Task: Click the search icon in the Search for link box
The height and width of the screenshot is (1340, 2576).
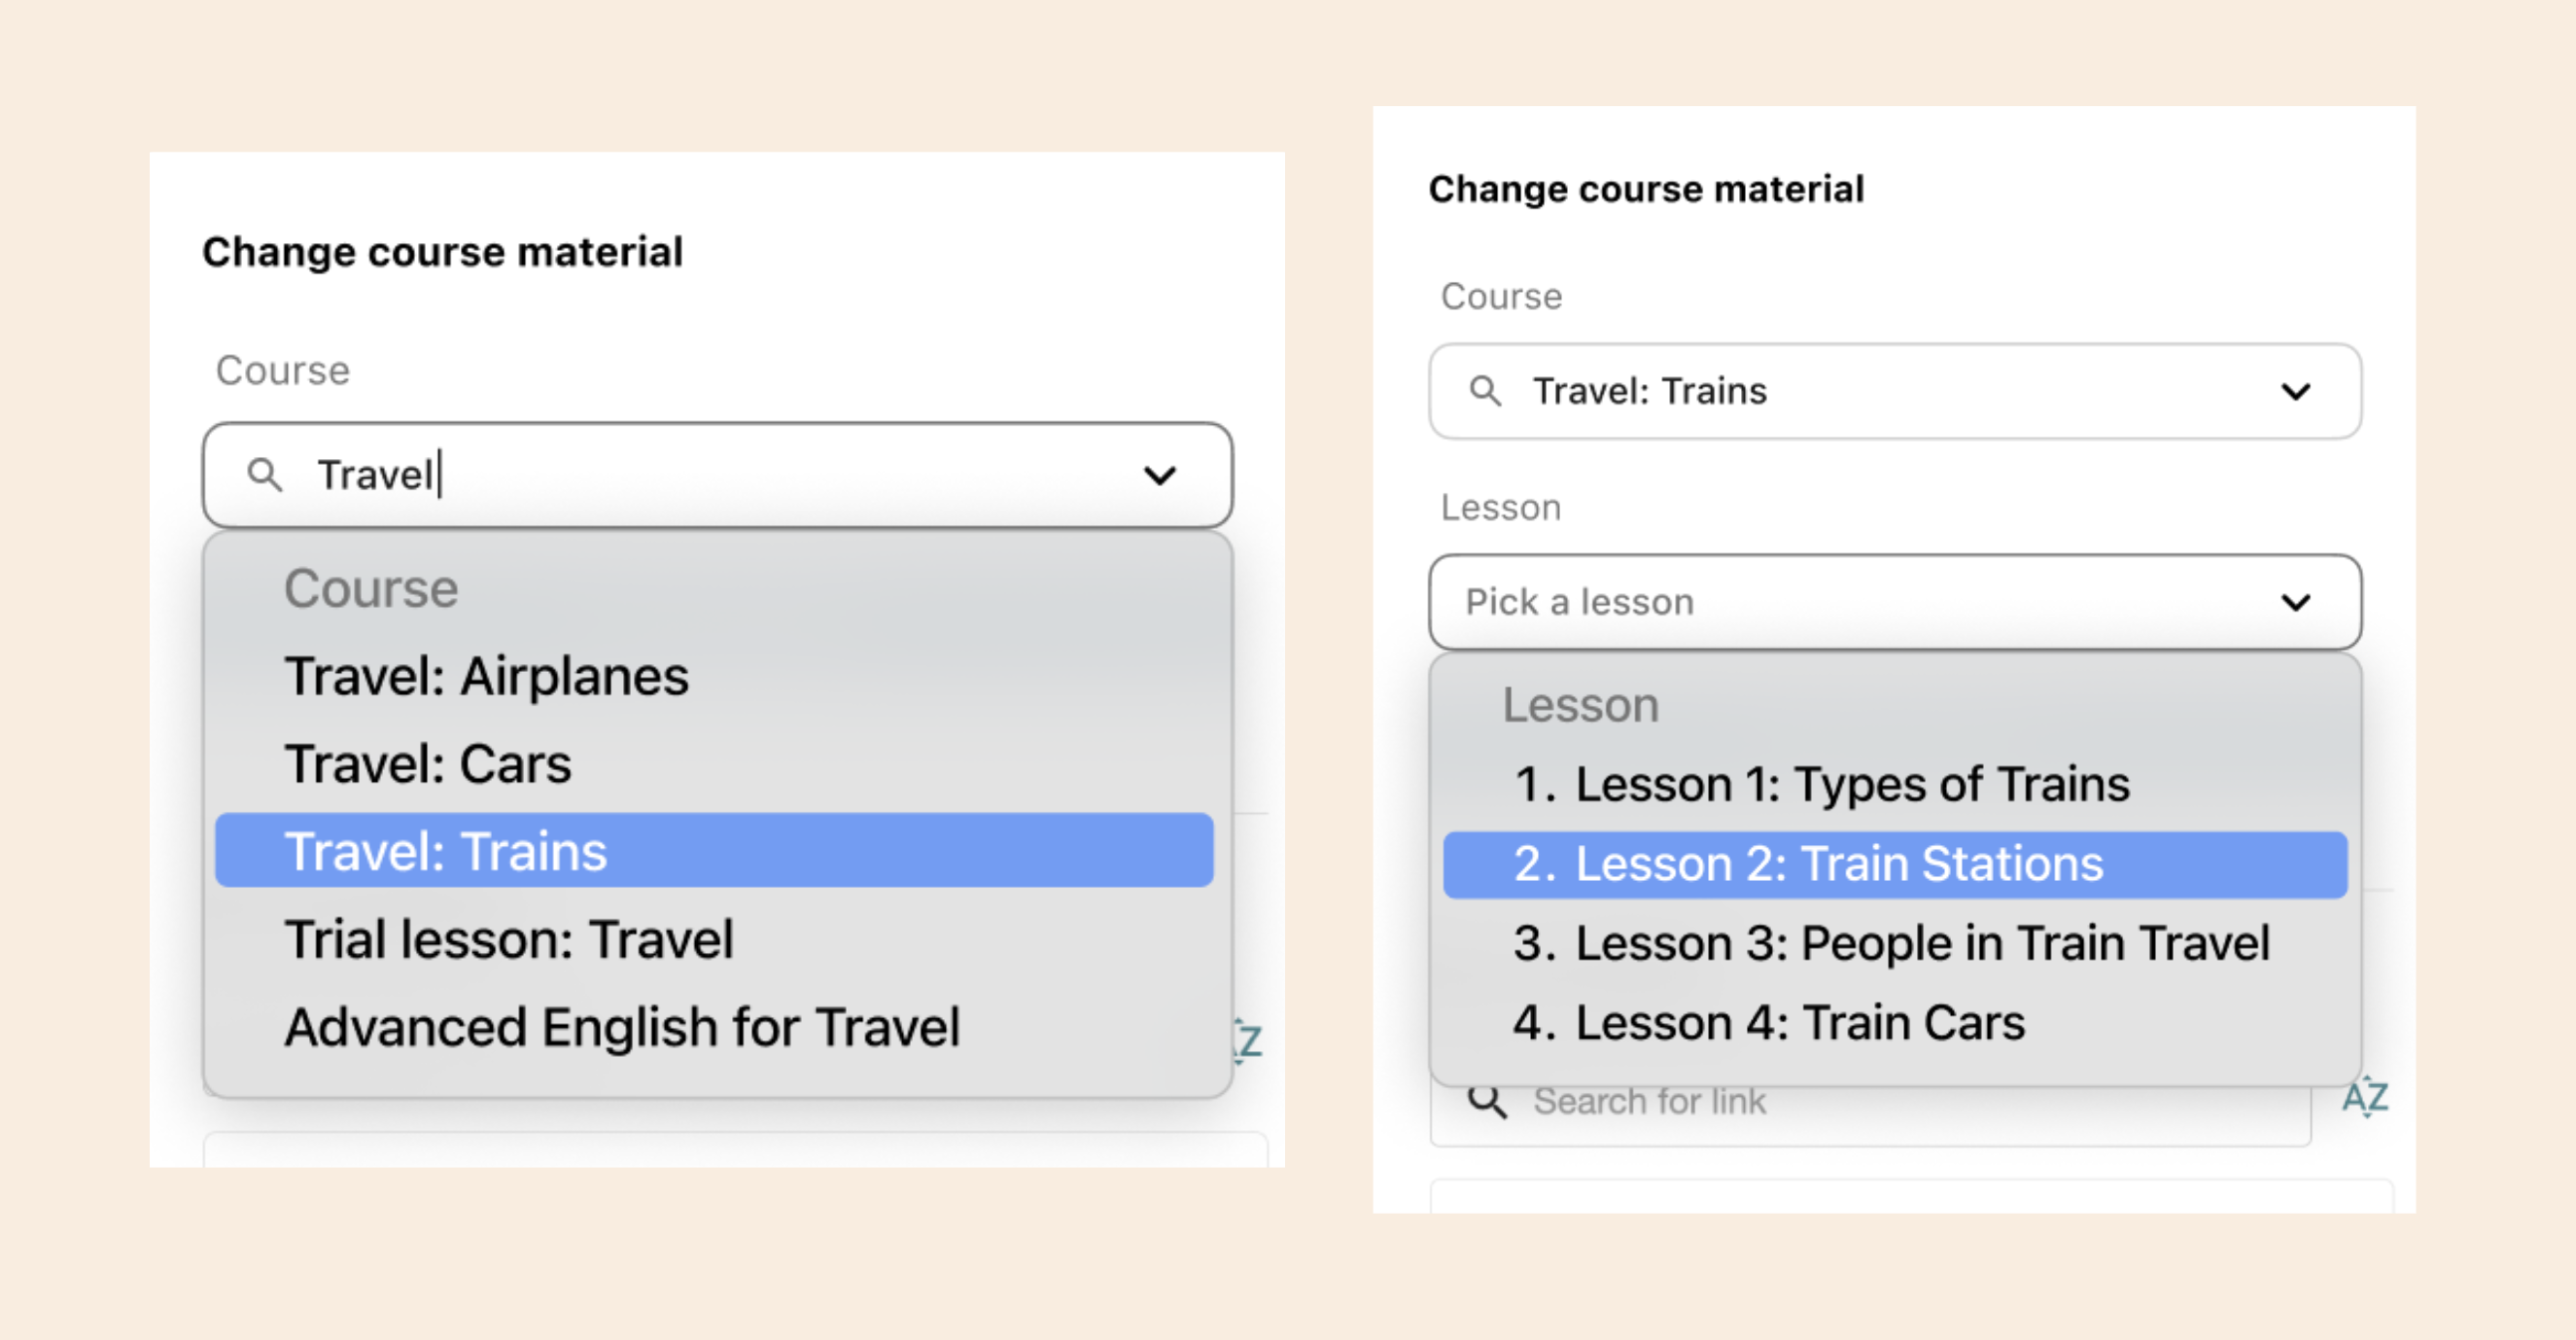Action: (1487, 1101)
